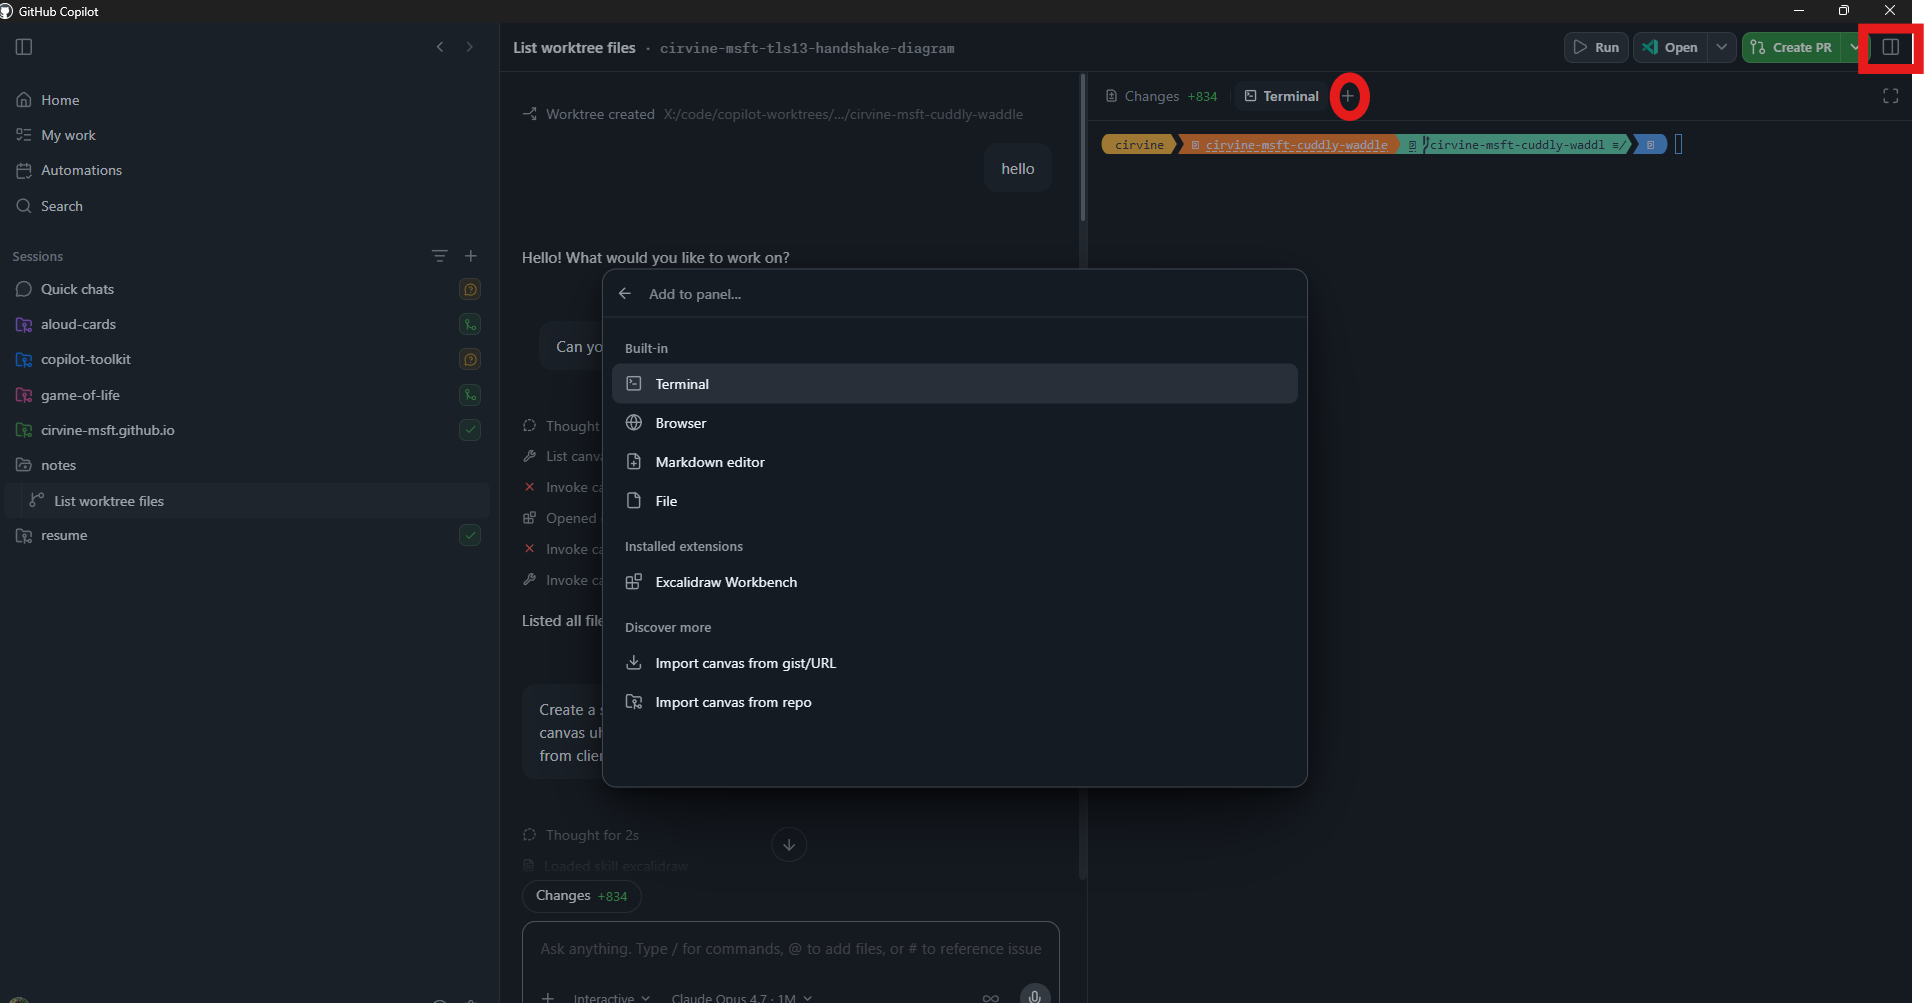Choose Markdown editor panel option
Screen dimensions: 1925x1003
[x=954, y=462]
